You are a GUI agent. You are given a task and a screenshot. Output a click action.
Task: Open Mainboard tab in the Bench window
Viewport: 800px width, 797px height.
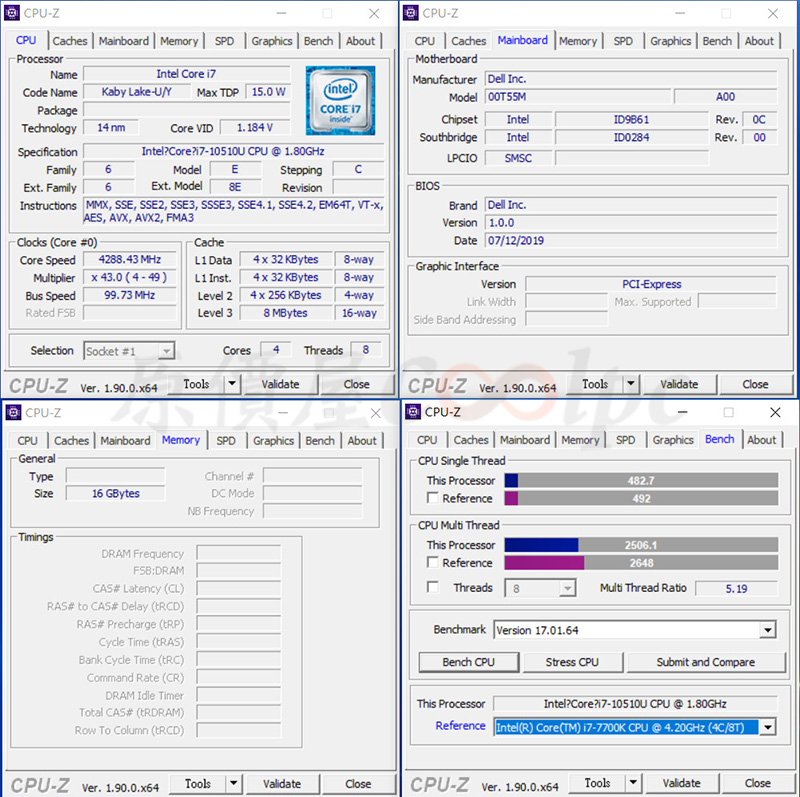[x=525, y=440]
